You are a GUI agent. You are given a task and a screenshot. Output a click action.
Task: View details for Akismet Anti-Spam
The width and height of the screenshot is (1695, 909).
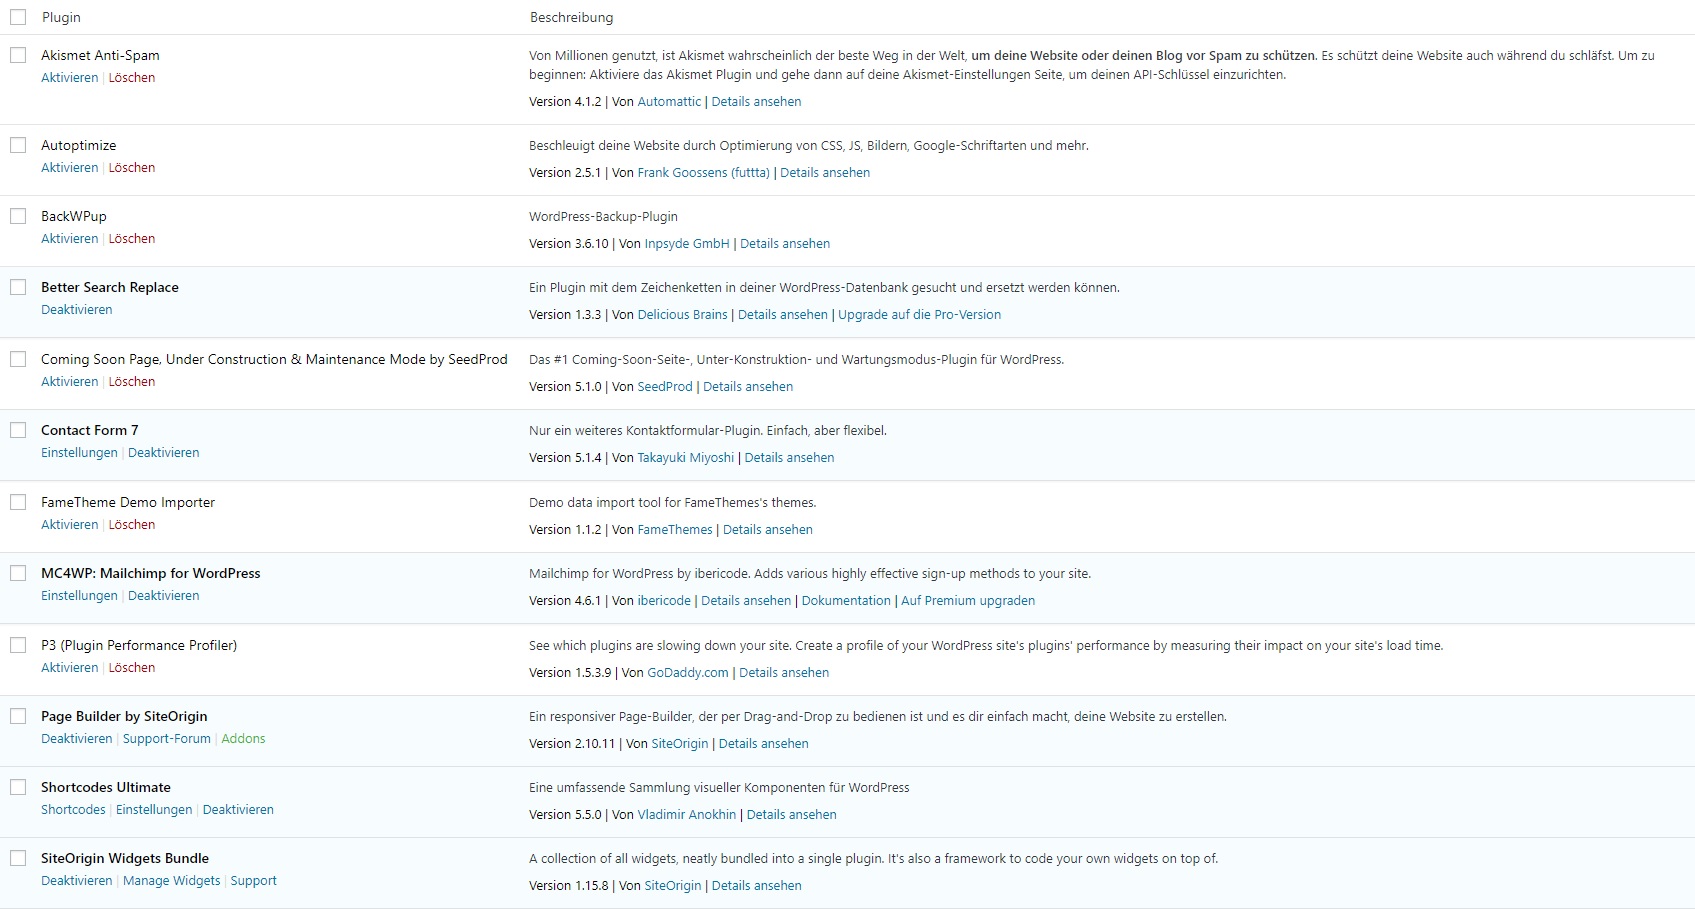click(756, 102)
